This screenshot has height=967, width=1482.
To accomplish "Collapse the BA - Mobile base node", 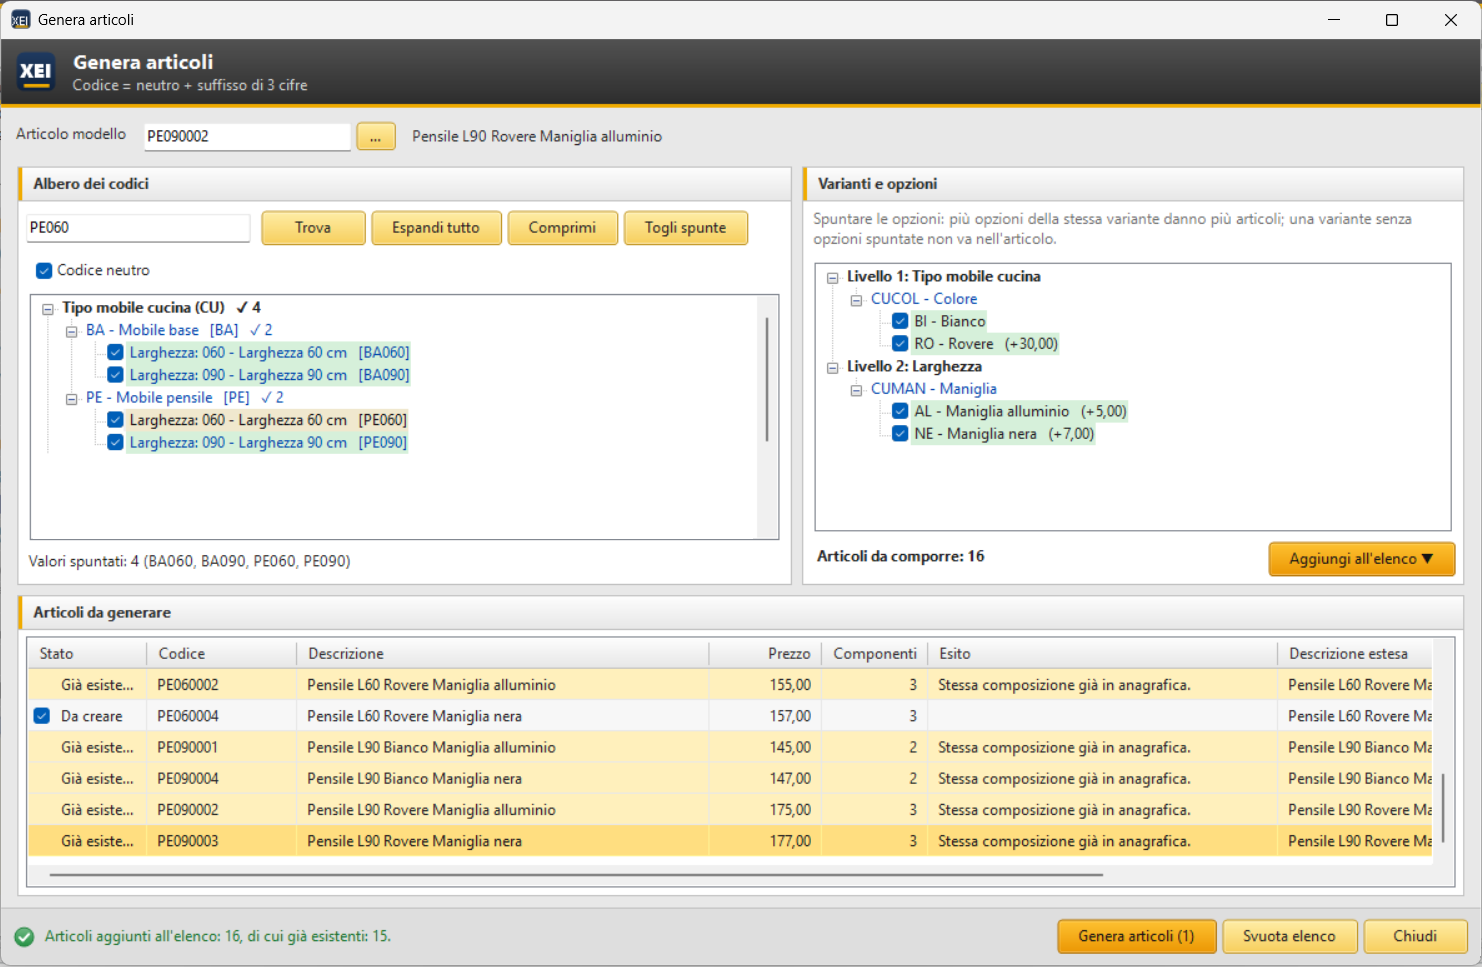I will point(72,331).
